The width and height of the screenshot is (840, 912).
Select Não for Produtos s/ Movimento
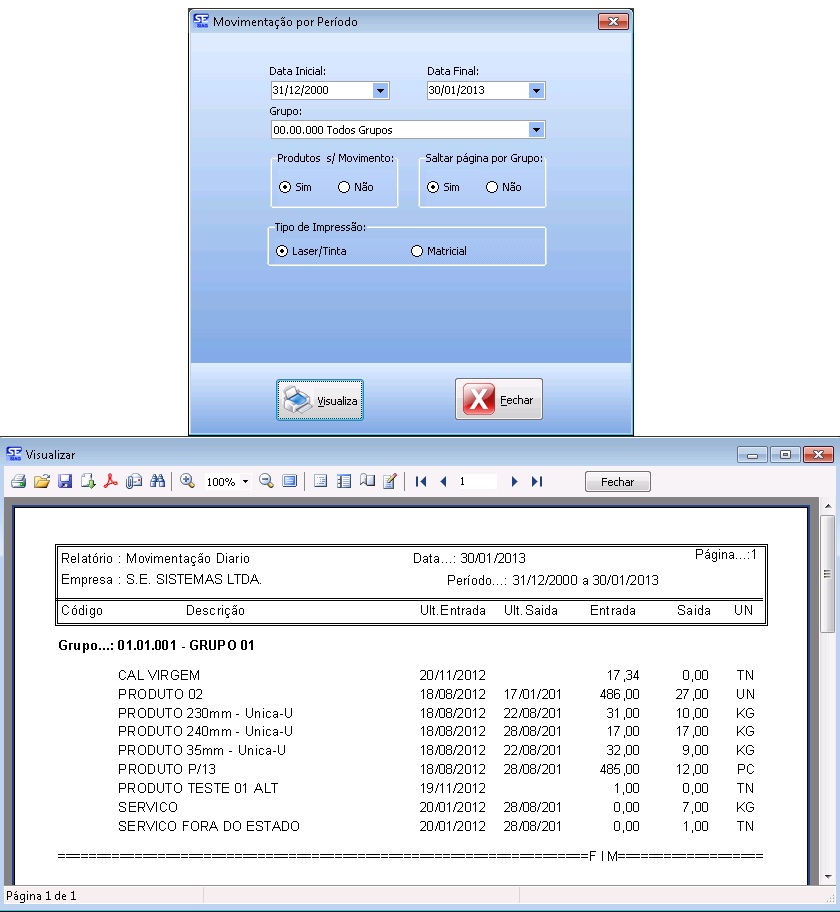click(x=344, y=187)
